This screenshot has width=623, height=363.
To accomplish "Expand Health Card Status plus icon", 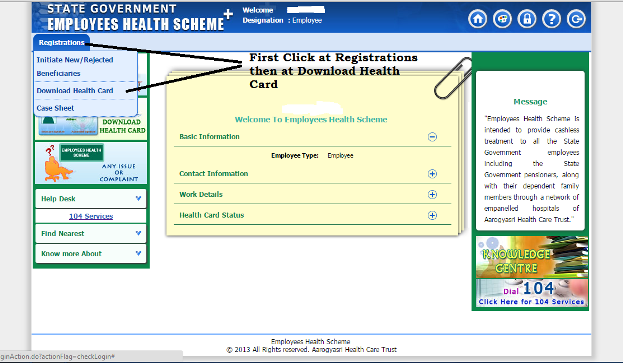I will pos(432,215).
